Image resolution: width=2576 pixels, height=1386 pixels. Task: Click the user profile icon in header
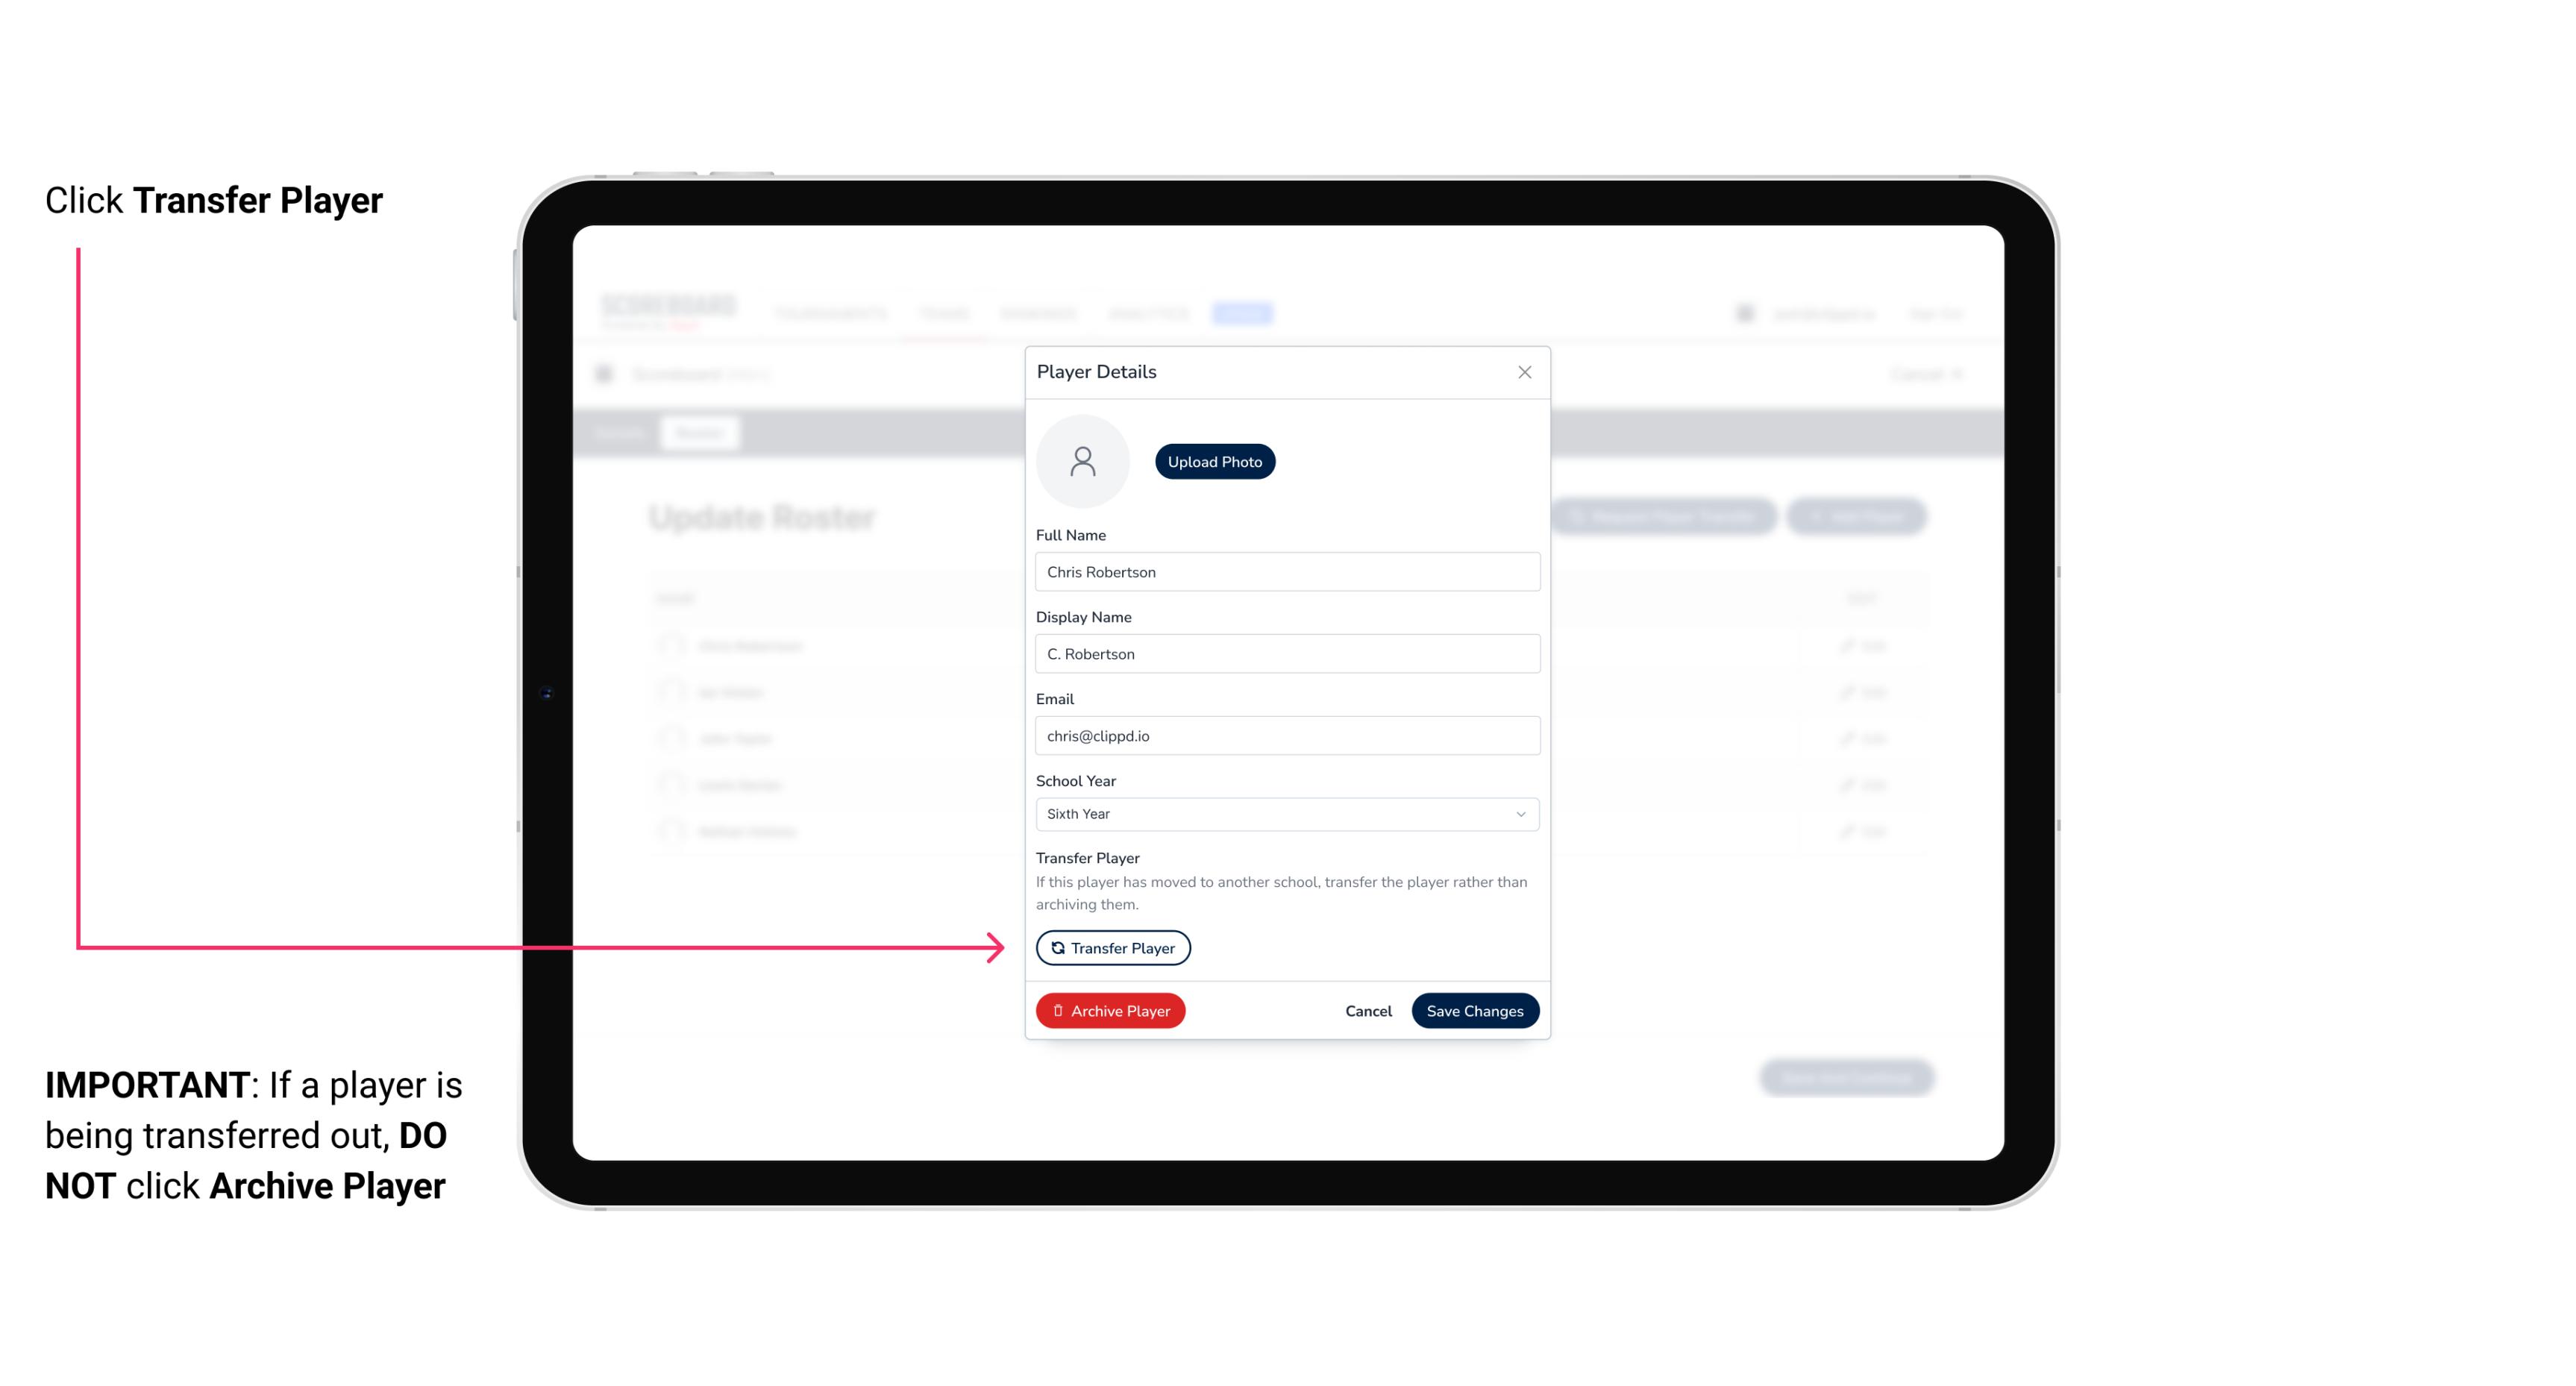coord(1746,313)
